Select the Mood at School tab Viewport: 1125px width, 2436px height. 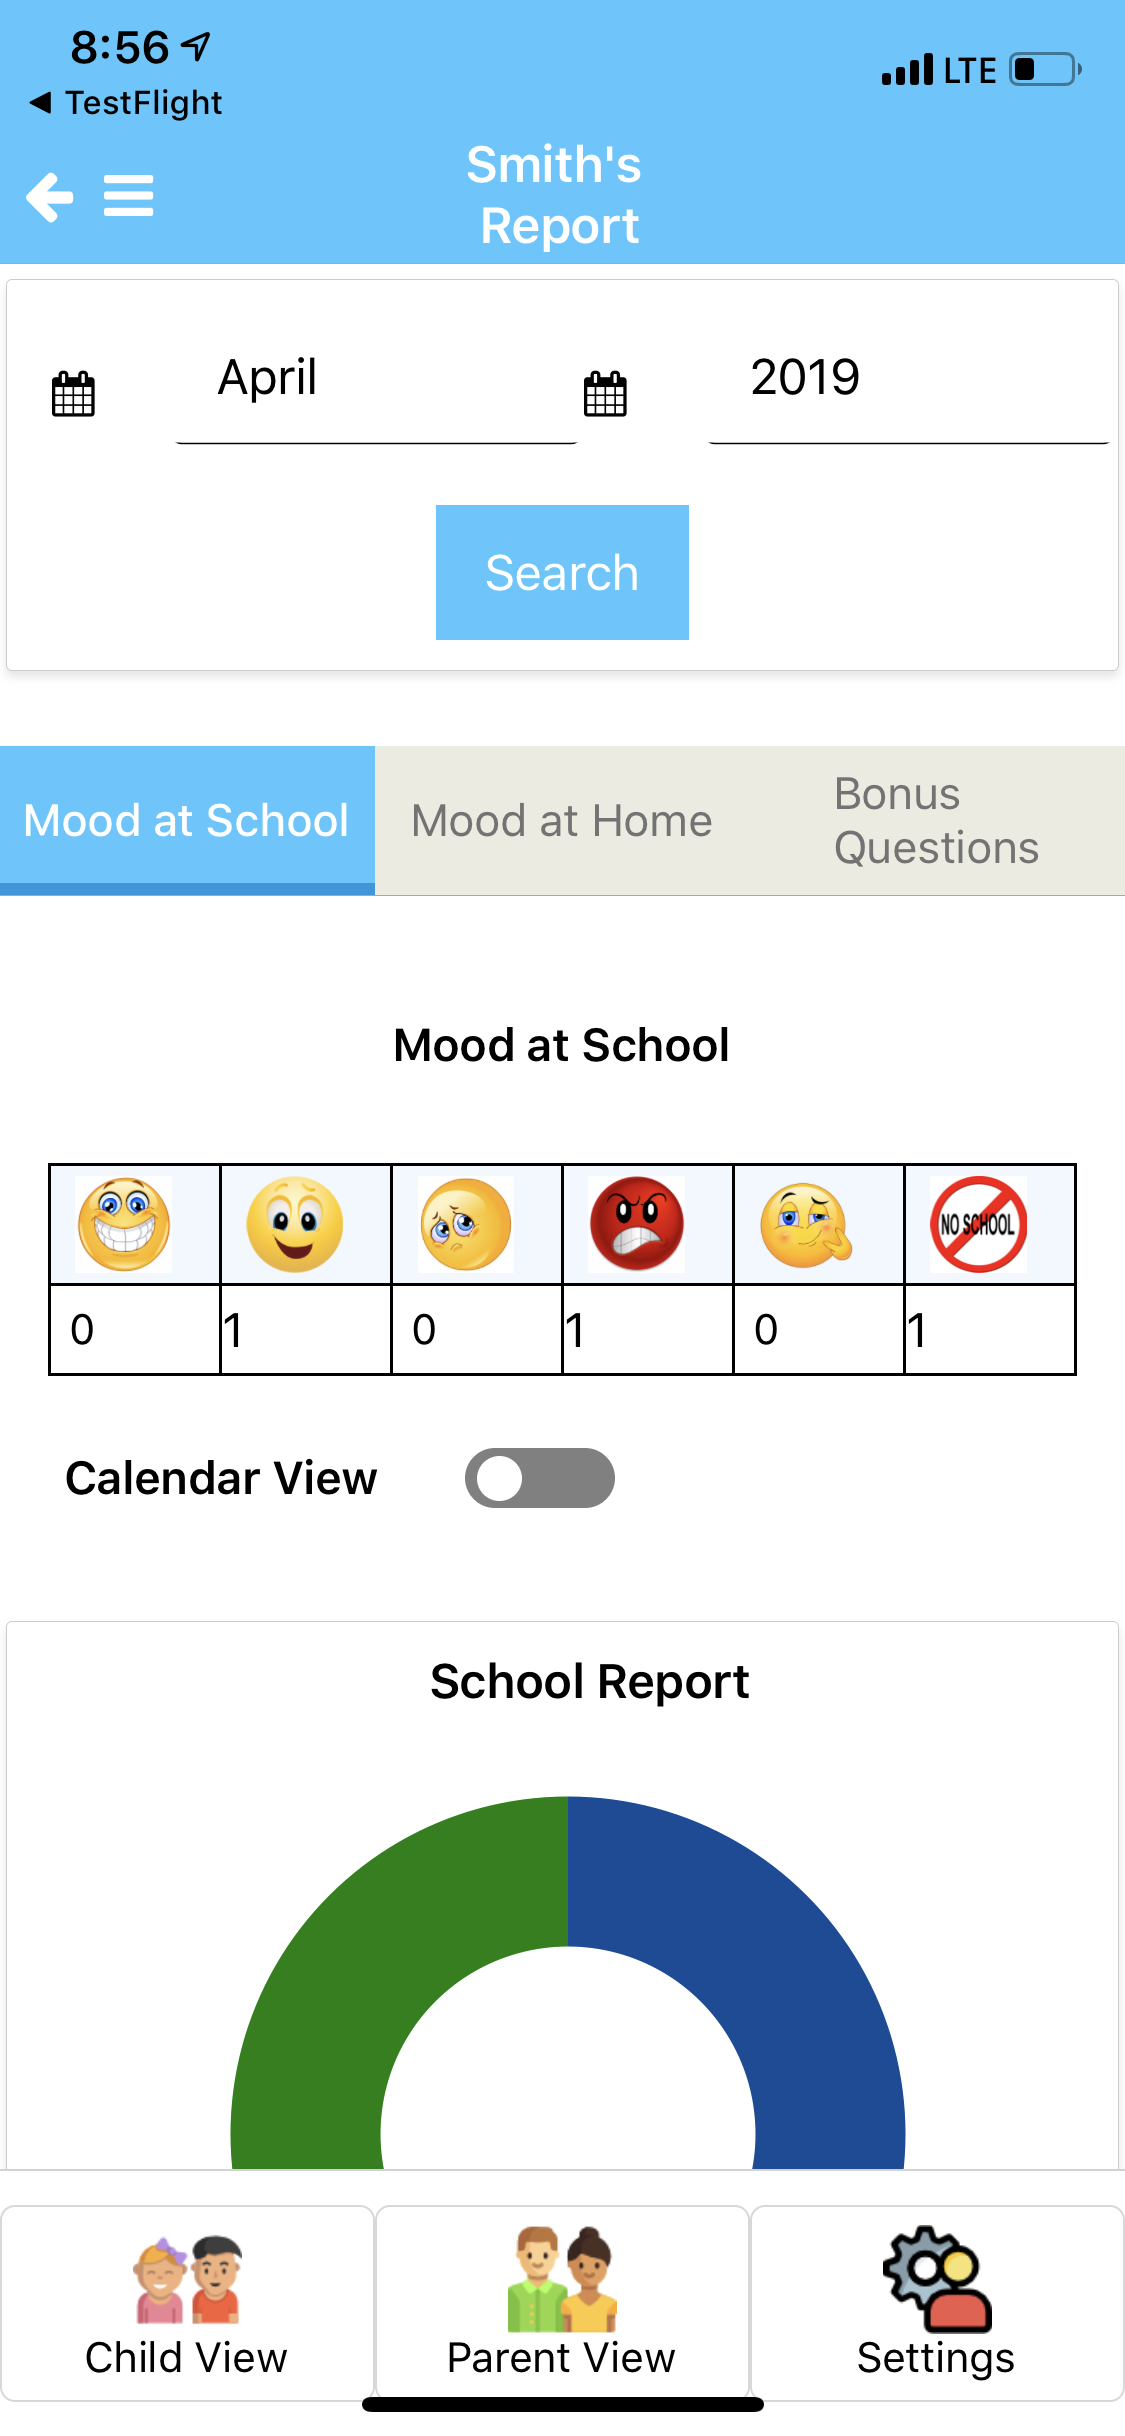point(187,821)
